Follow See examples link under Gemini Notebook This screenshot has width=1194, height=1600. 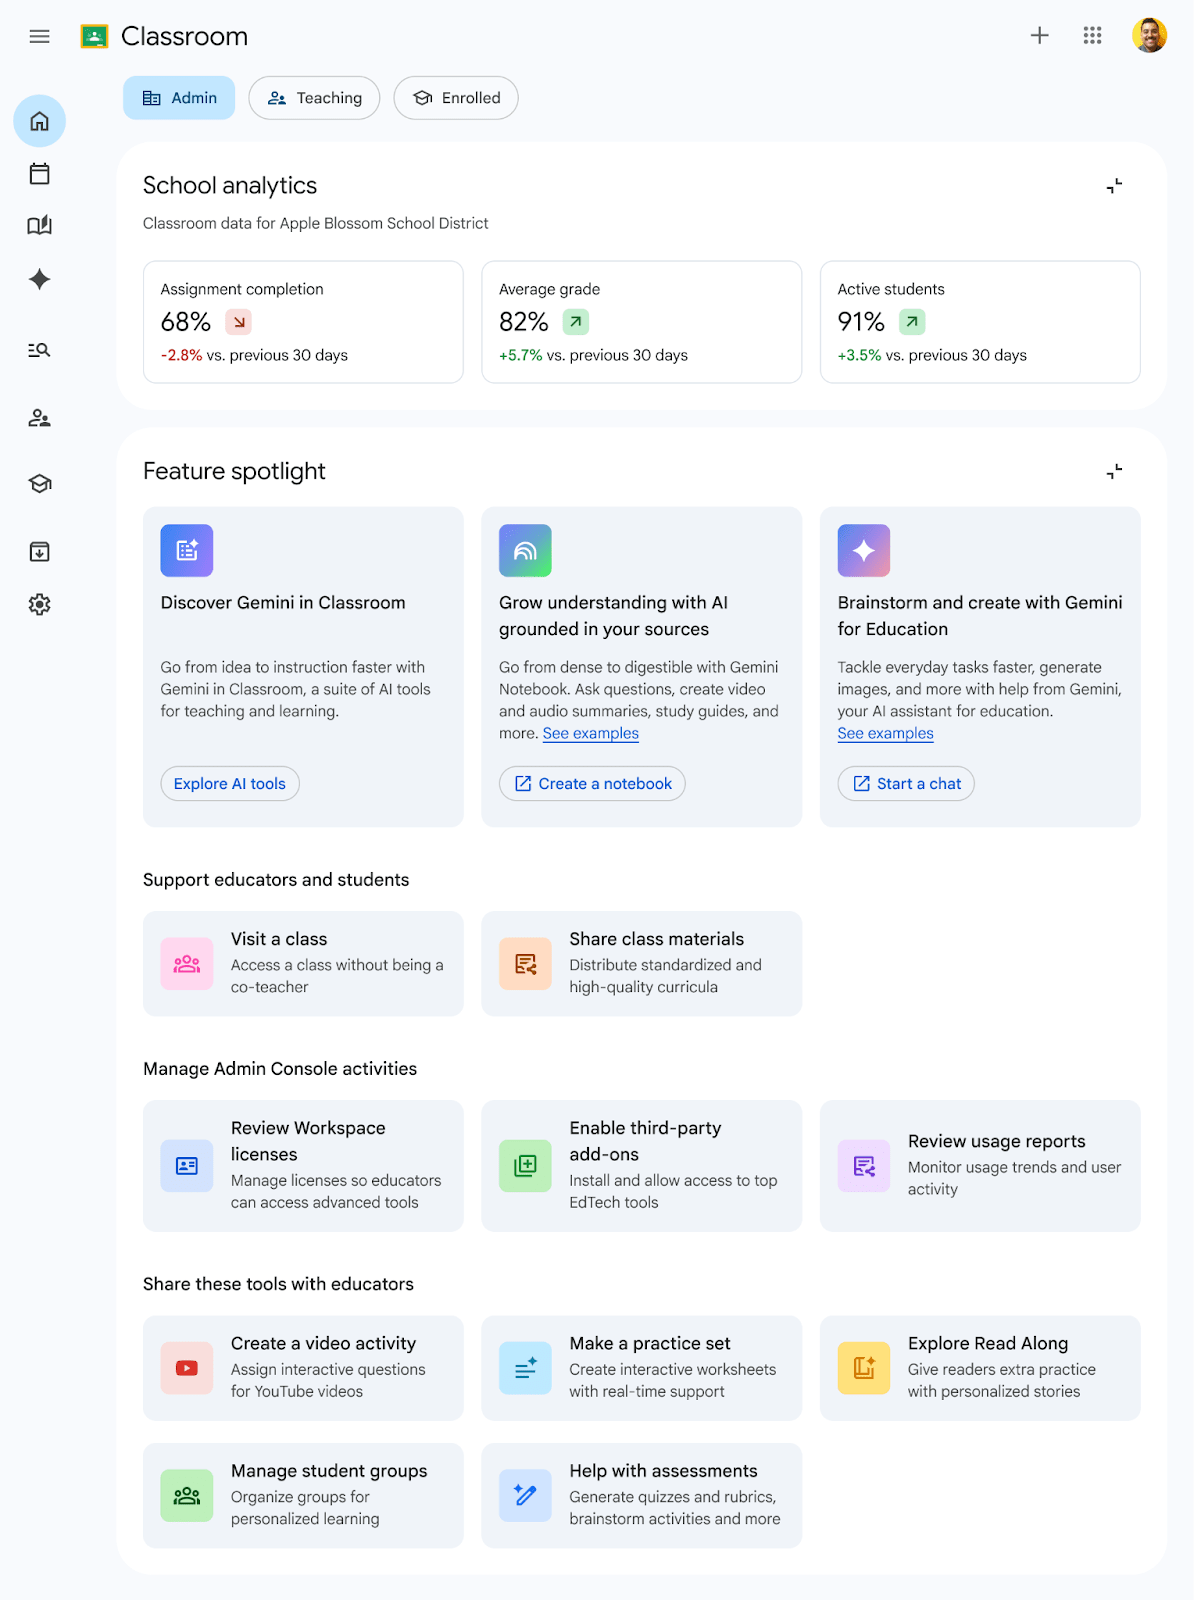point(591,733)
